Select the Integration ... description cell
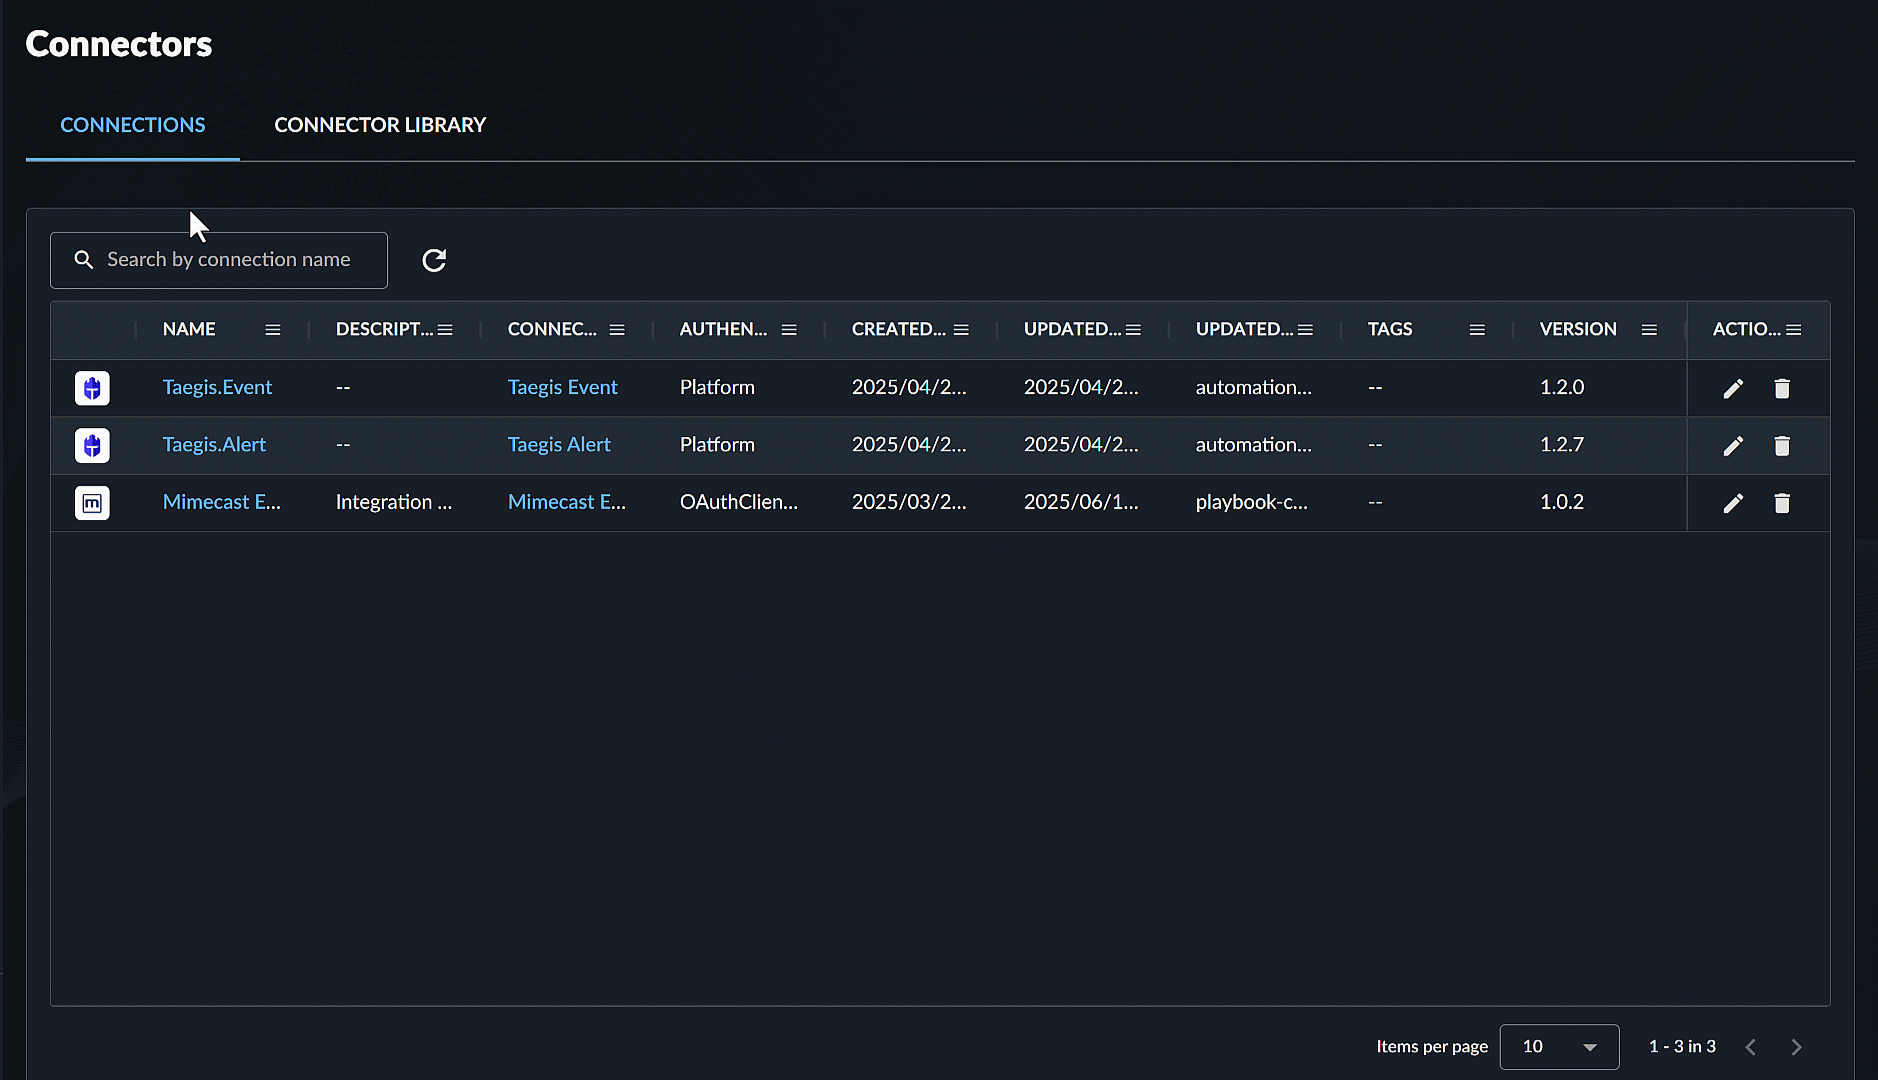This screenshot has height=1080, width=1878. point(394,503)
